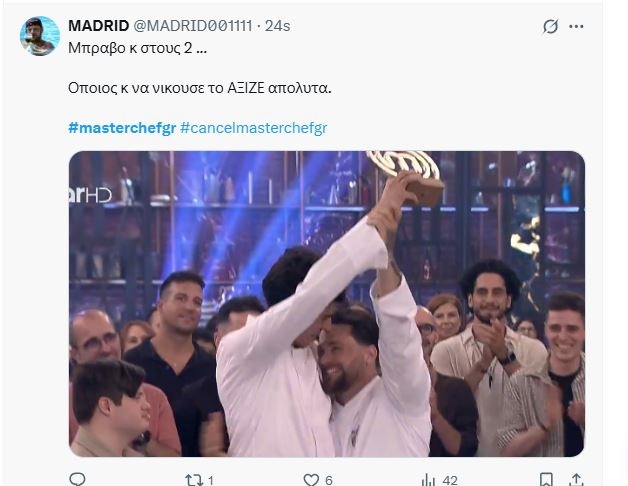Open MADRID's profile avatar

pos(40,36)
